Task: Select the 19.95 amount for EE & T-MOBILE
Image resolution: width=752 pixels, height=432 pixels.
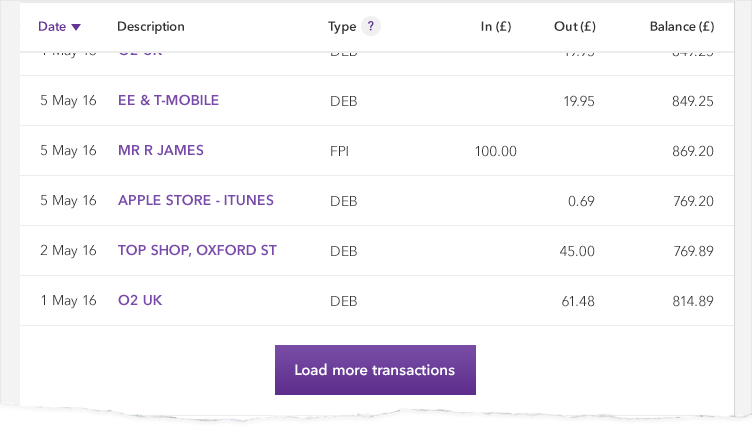Action: click(x=578, y=101)
